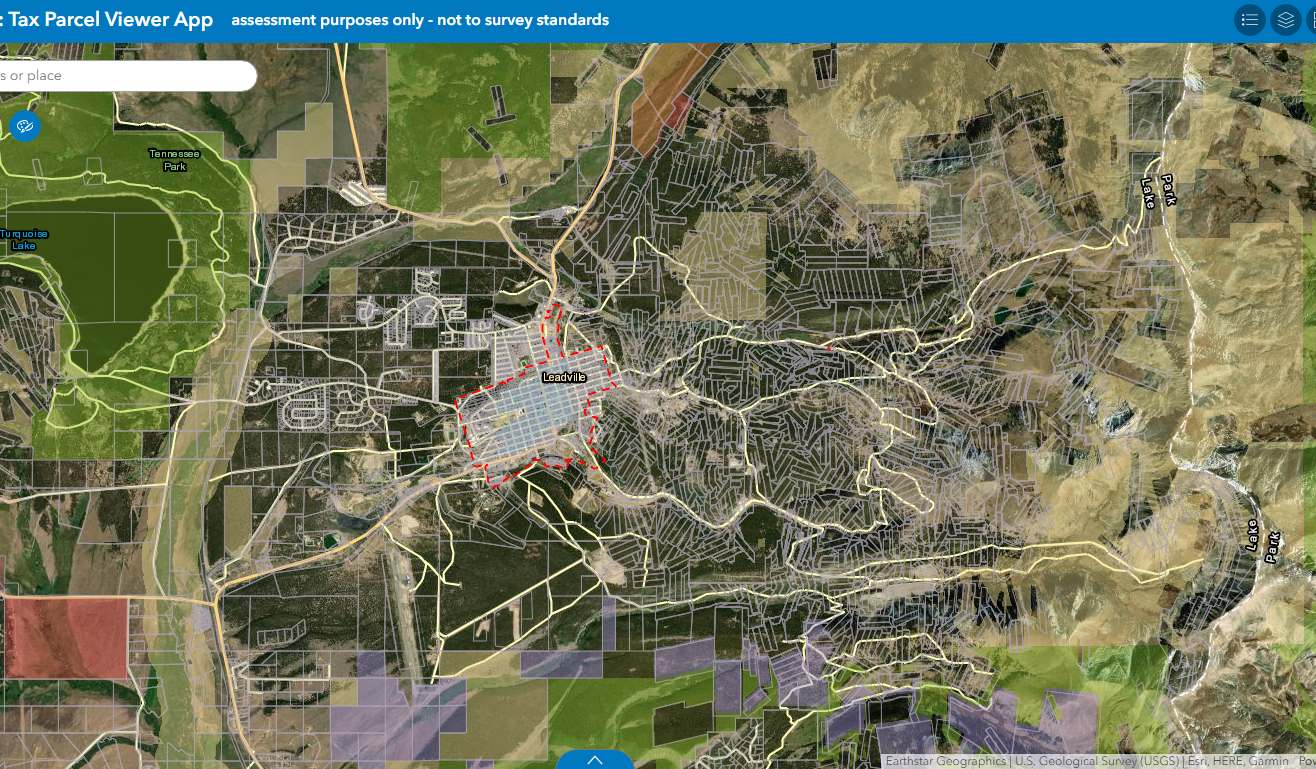Click the Earthstar Geographics attribution text
The width and height of the screenshot is (1316, 769).
[x=946, y=762]
